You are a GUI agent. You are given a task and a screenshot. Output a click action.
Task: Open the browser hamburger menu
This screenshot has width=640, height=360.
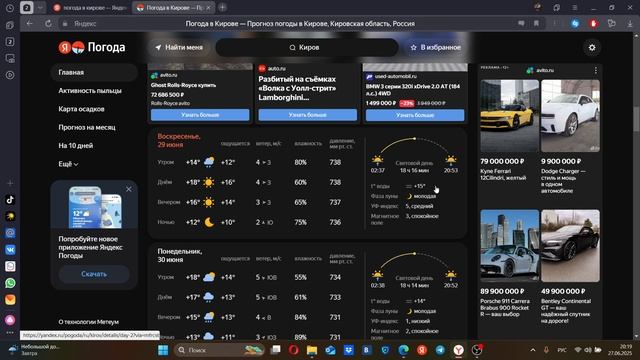tap(575, 8)
